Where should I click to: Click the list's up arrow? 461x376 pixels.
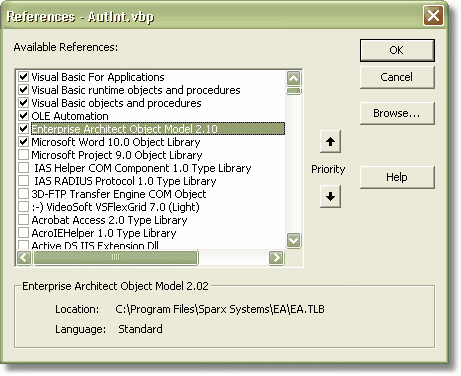point(294,78)
